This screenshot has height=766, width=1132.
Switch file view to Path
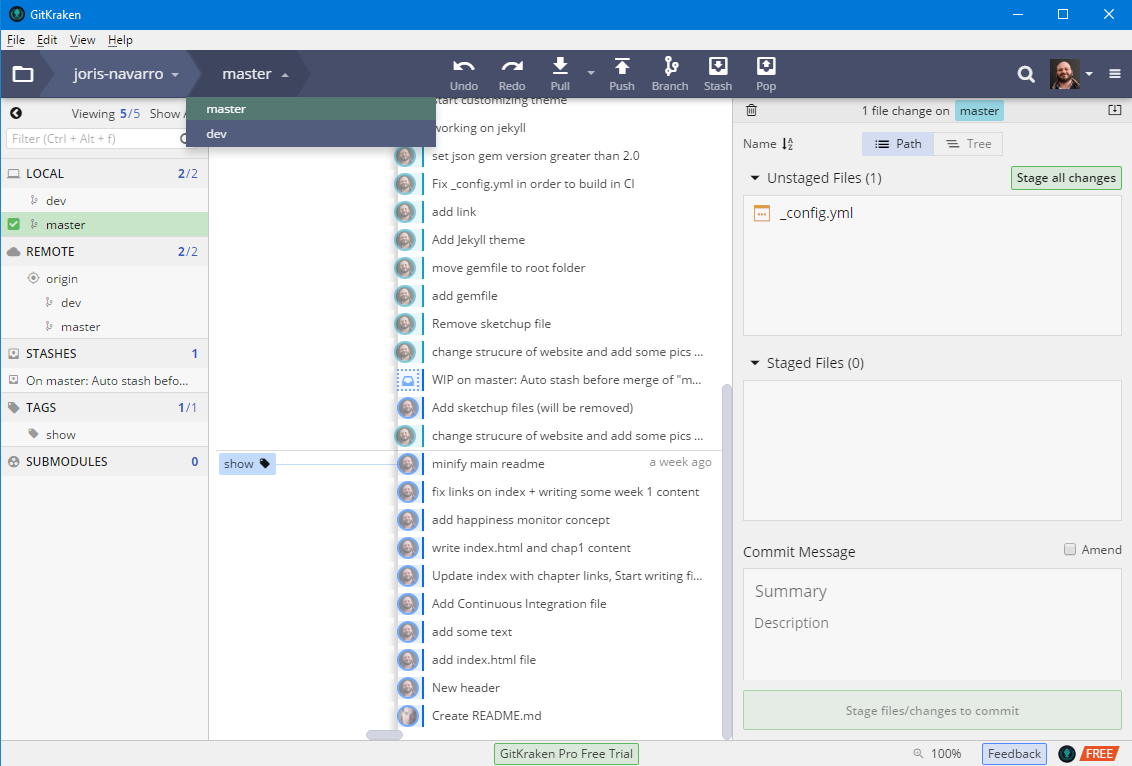click(x=898, y=144)
